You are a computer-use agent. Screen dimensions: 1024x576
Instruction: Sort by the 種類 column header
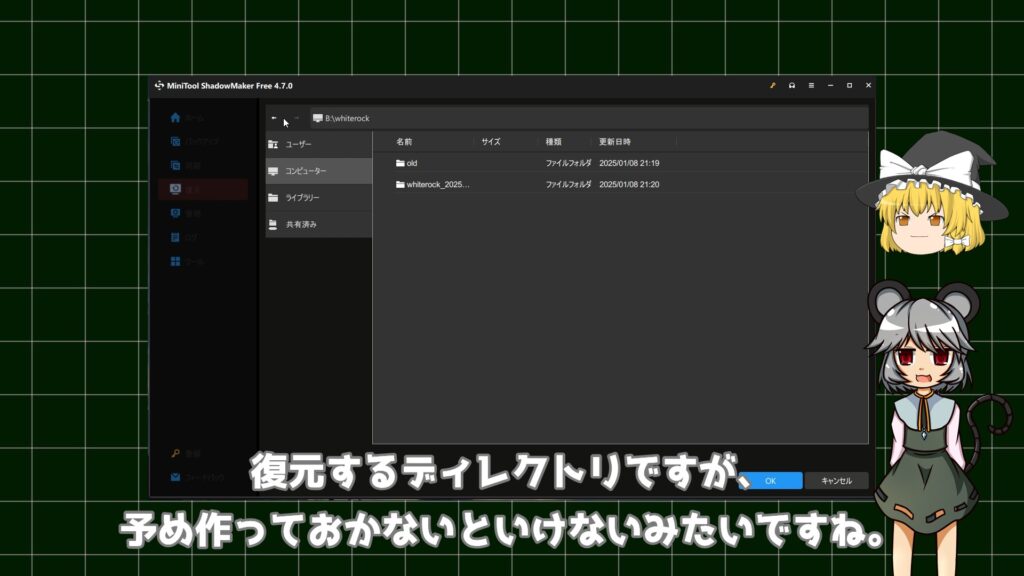554,142
